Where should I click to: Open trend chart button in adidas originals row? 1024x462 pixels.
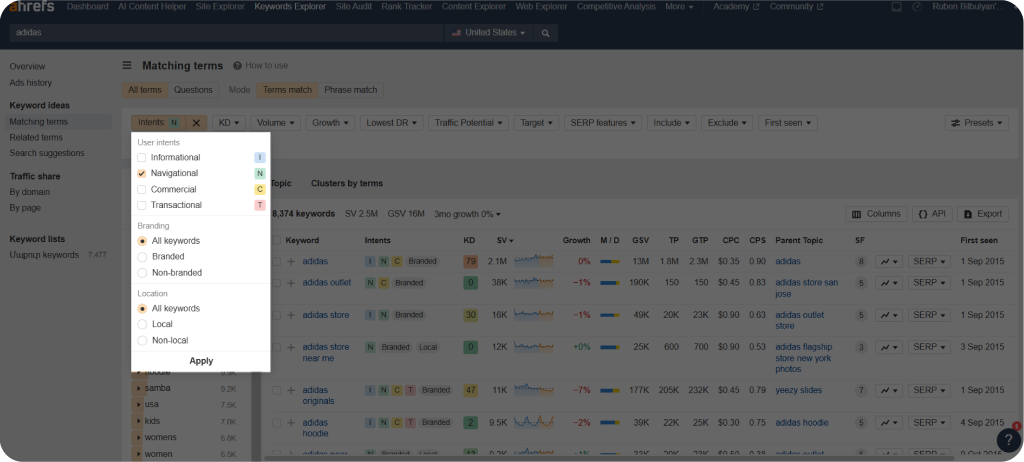click(889, 390)
